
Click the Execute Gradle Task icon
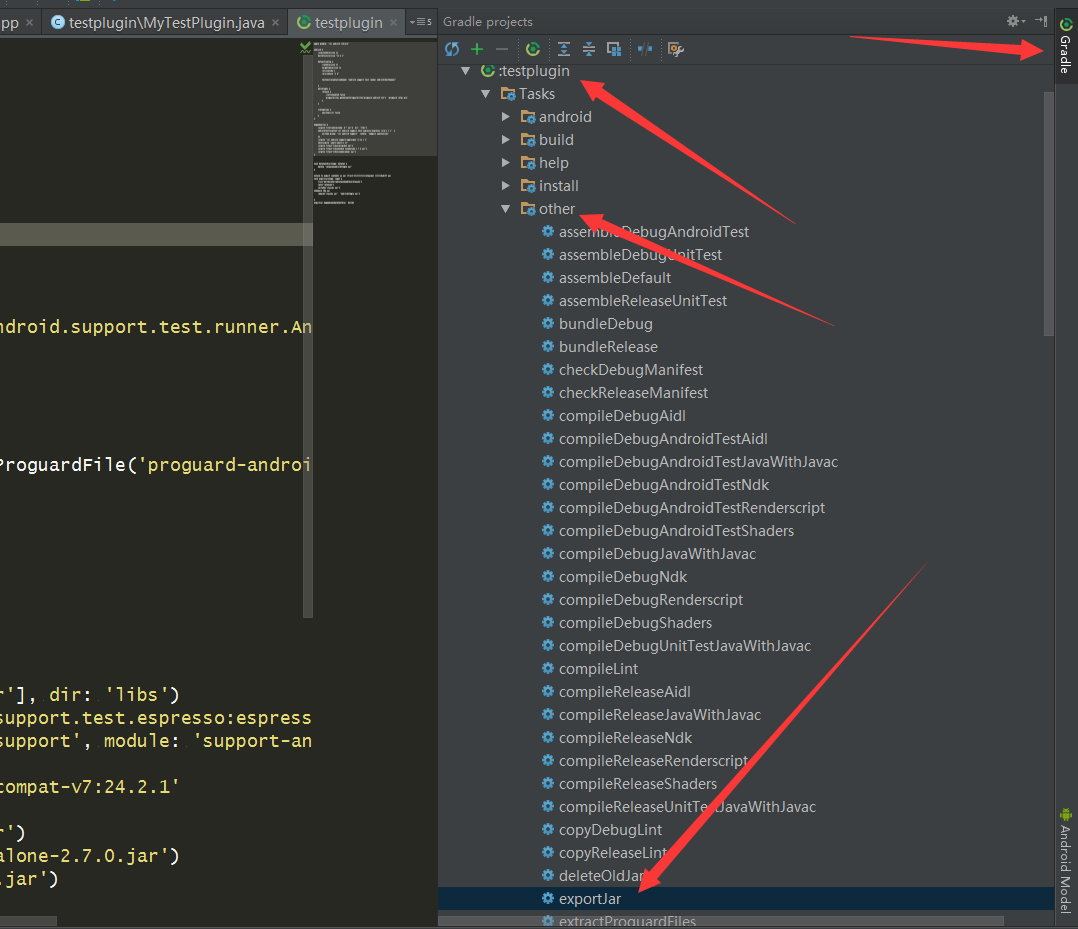533,49
